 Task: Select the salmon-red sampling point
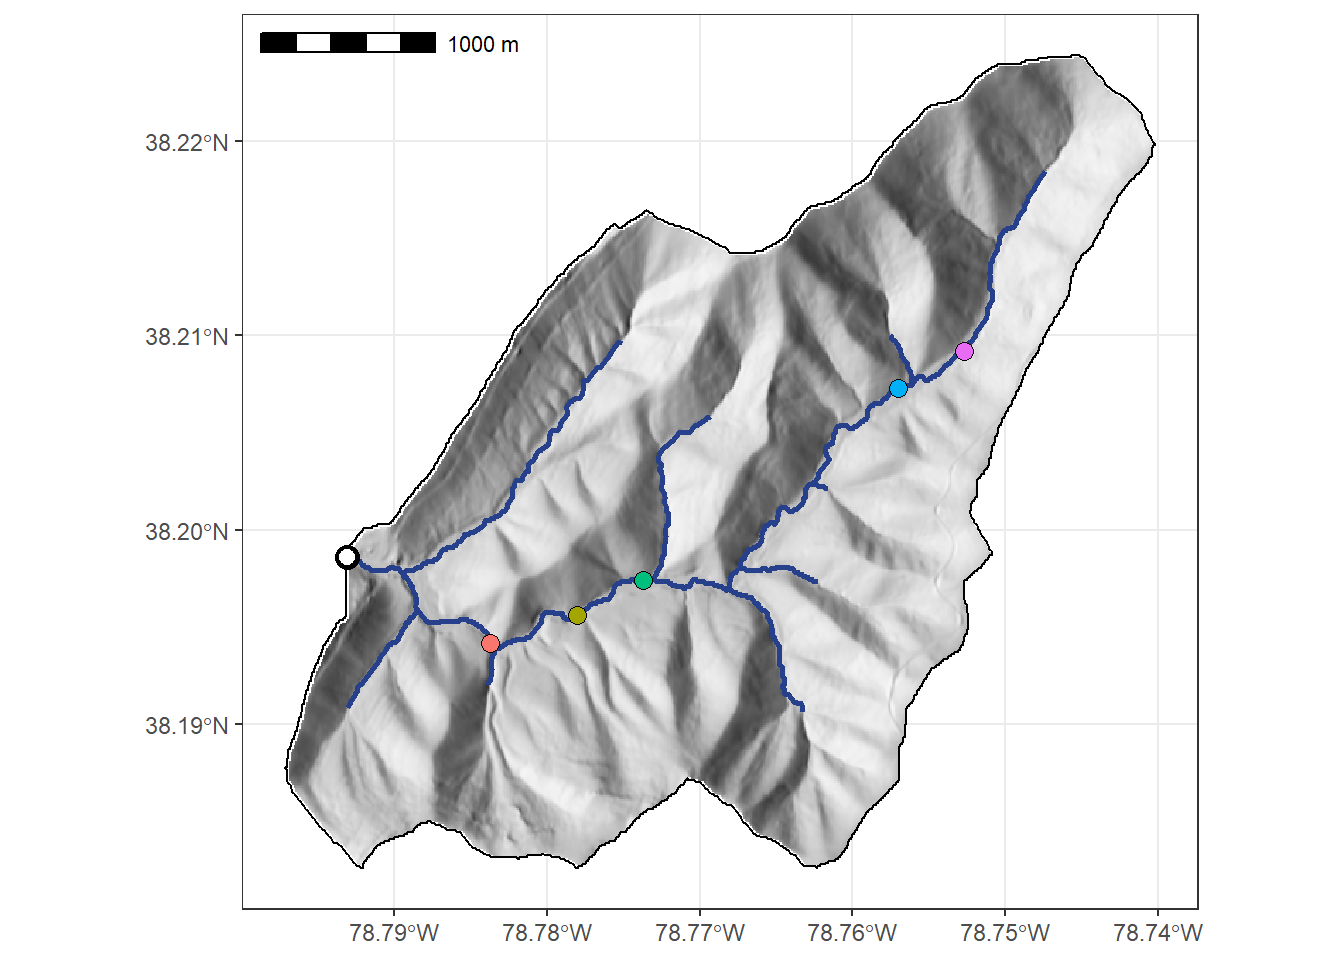click(x=490, y=643)
